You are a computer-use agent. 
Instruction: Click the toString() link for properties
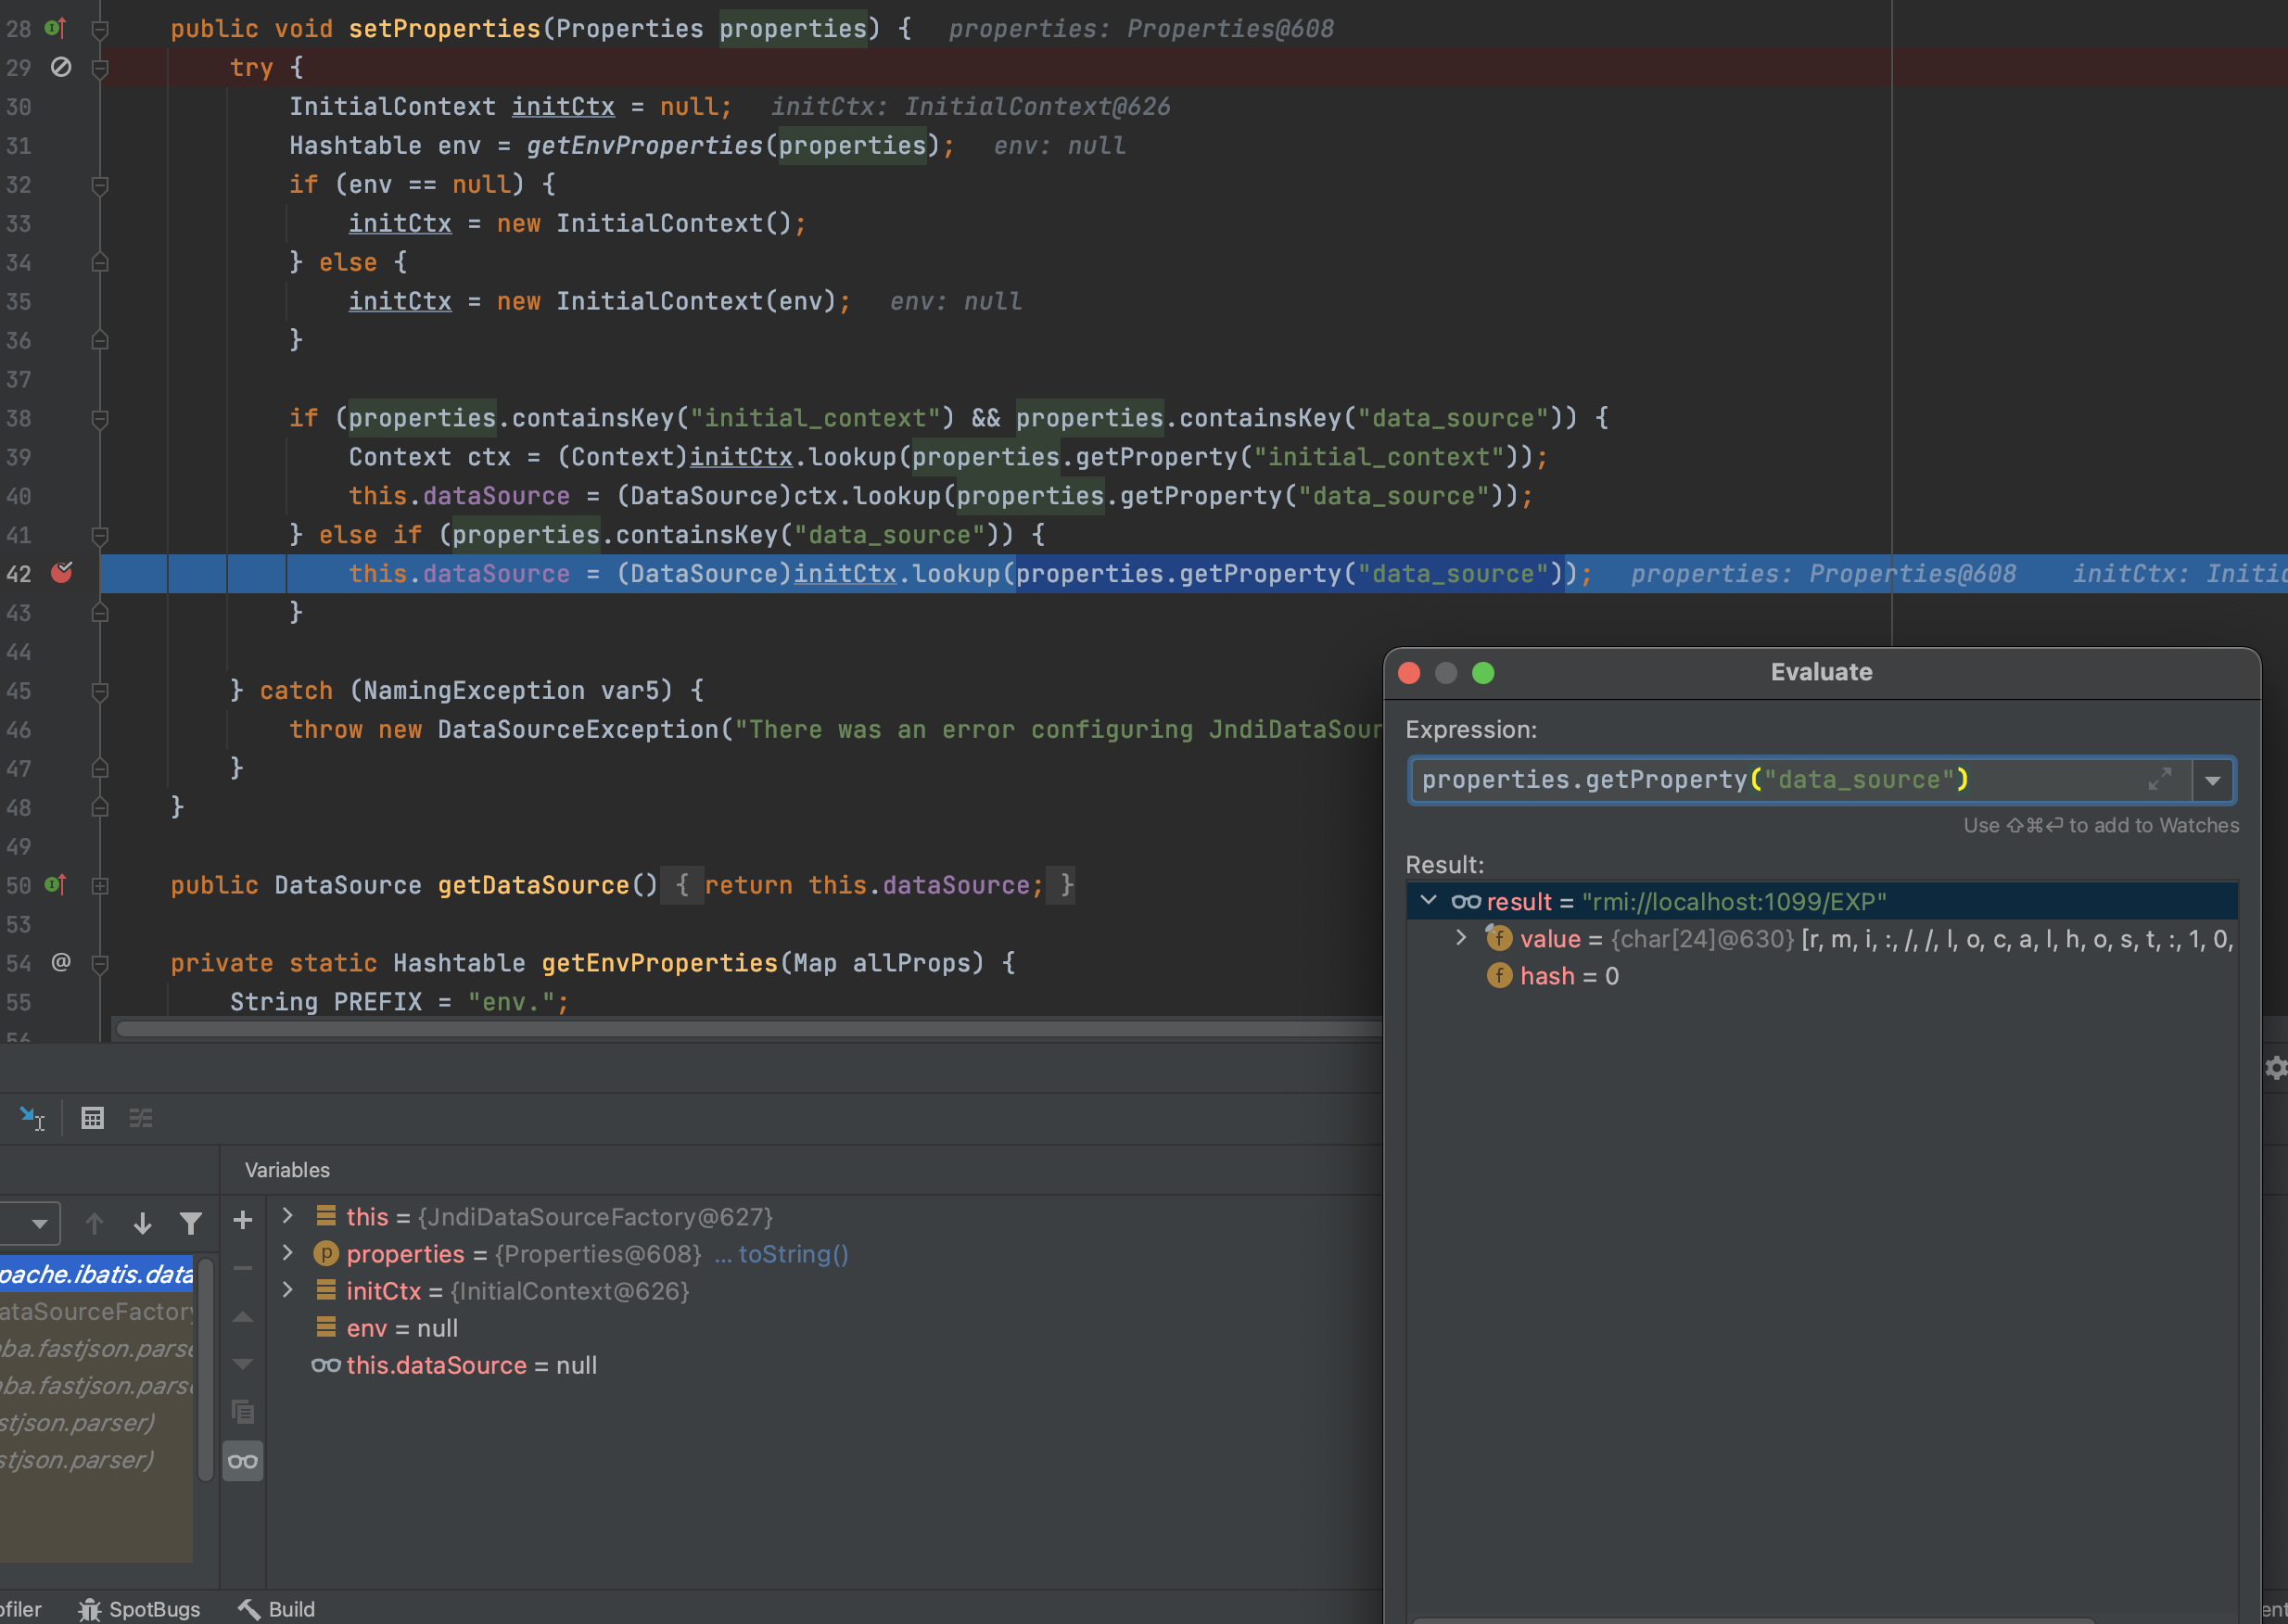(x=792, y=1254)
